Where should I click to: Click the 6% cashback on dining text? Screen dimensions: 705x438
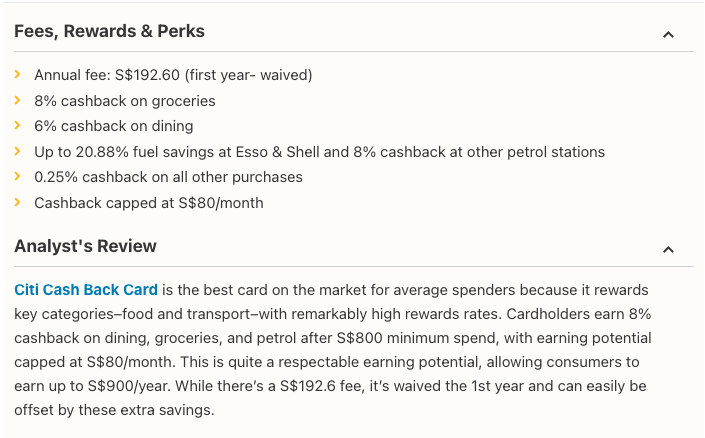(x=113, y=126)
